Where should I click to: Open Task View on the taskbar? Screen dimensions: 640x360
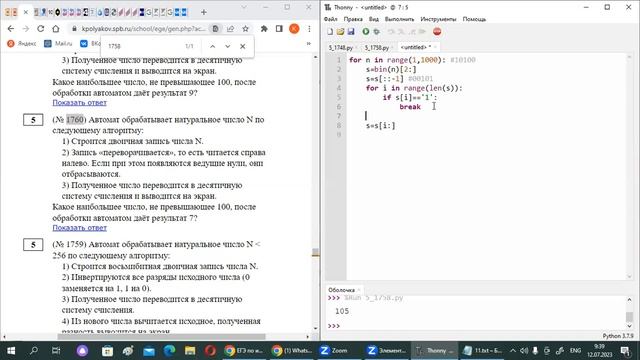pyautogui.click(x=56, y=350)
